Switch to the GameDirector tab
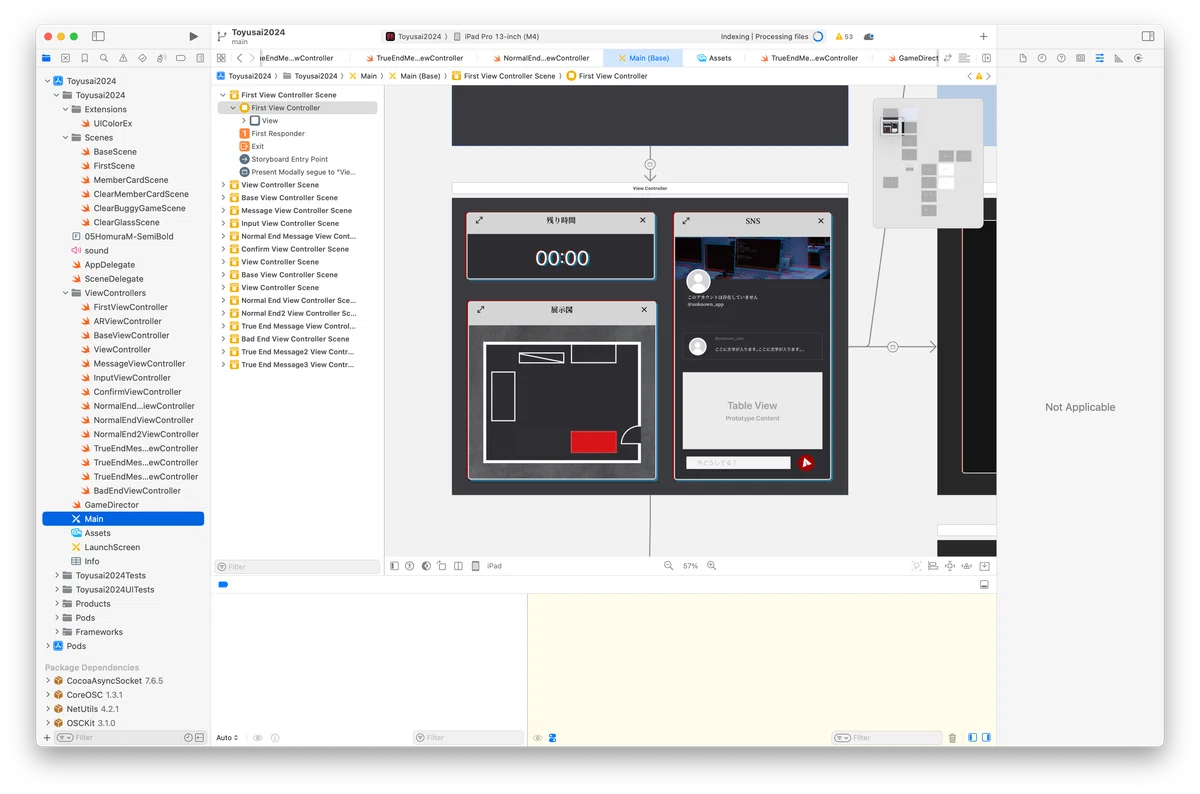This screenshot has width=1200, height=794. [x=913, y=58]
